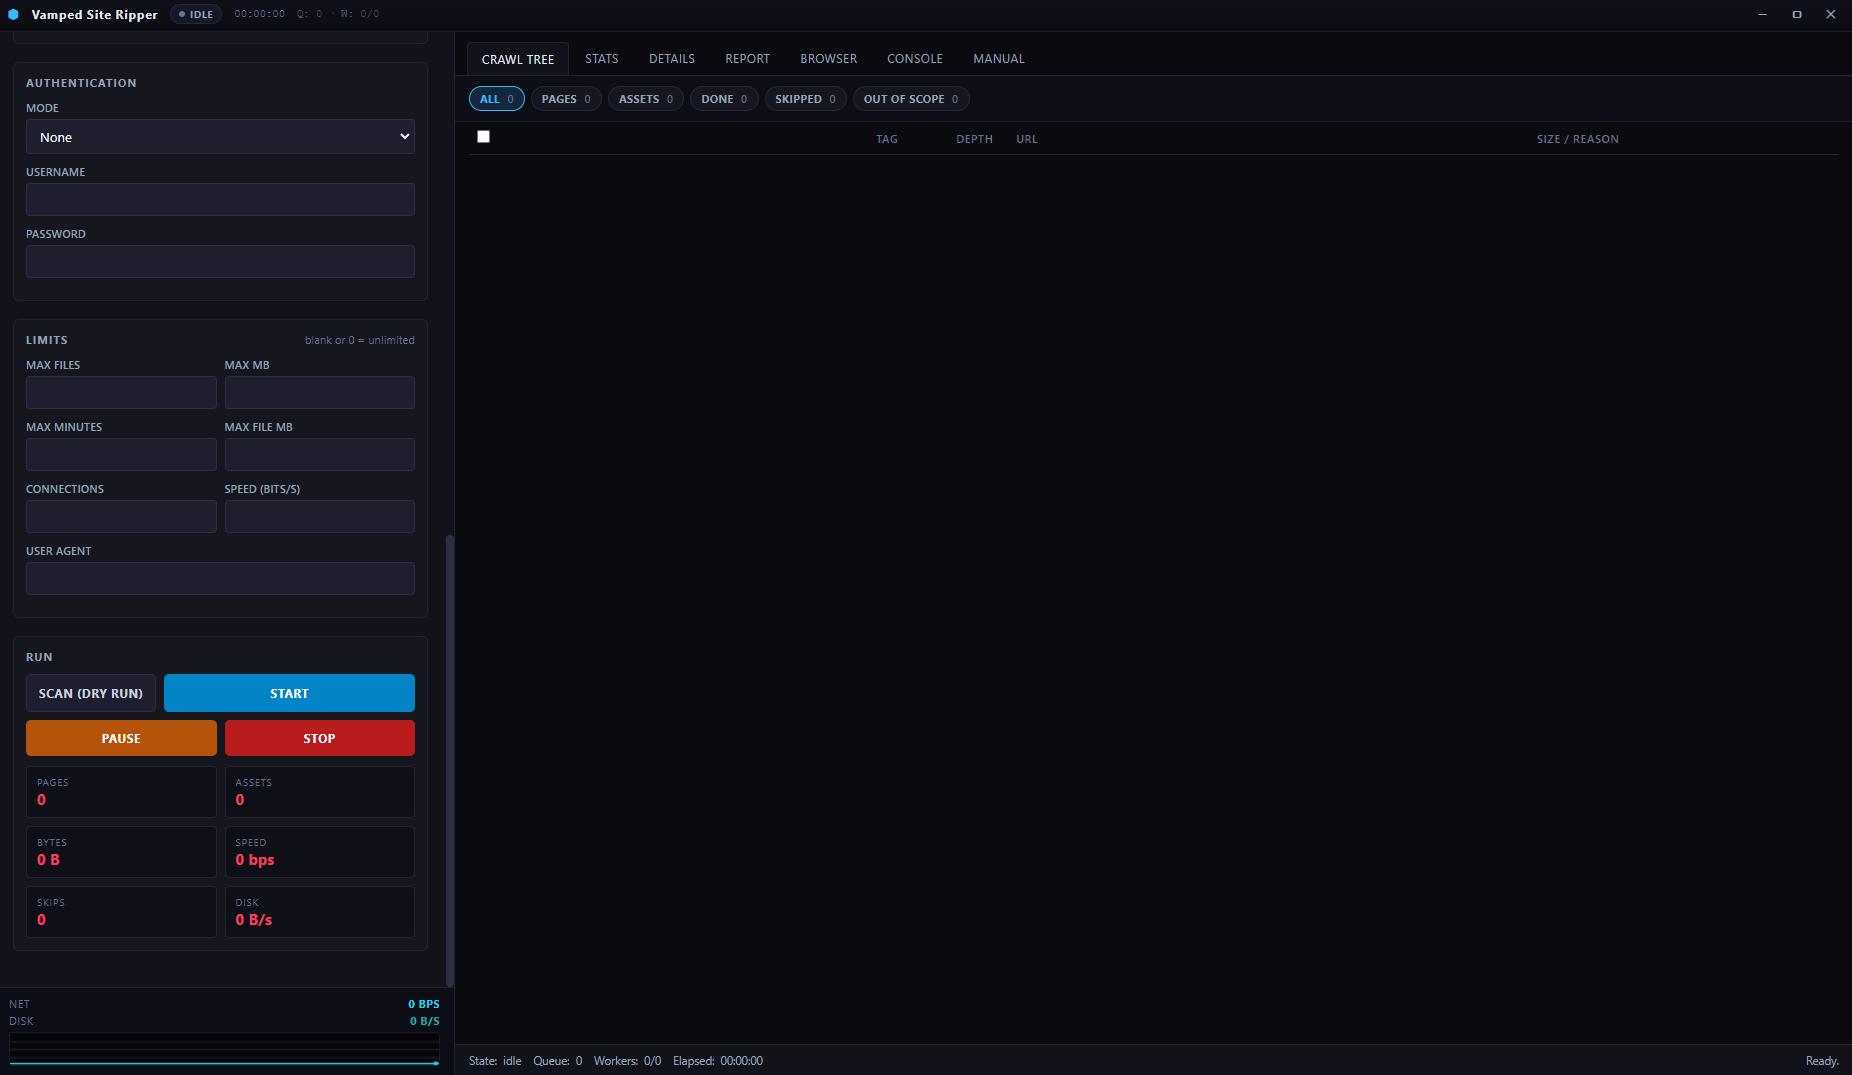Toggle the select-all checkbox in crawl tree
Image resolution: width=1852 pixels, height=1075 pixels.
tap(483, 137)
